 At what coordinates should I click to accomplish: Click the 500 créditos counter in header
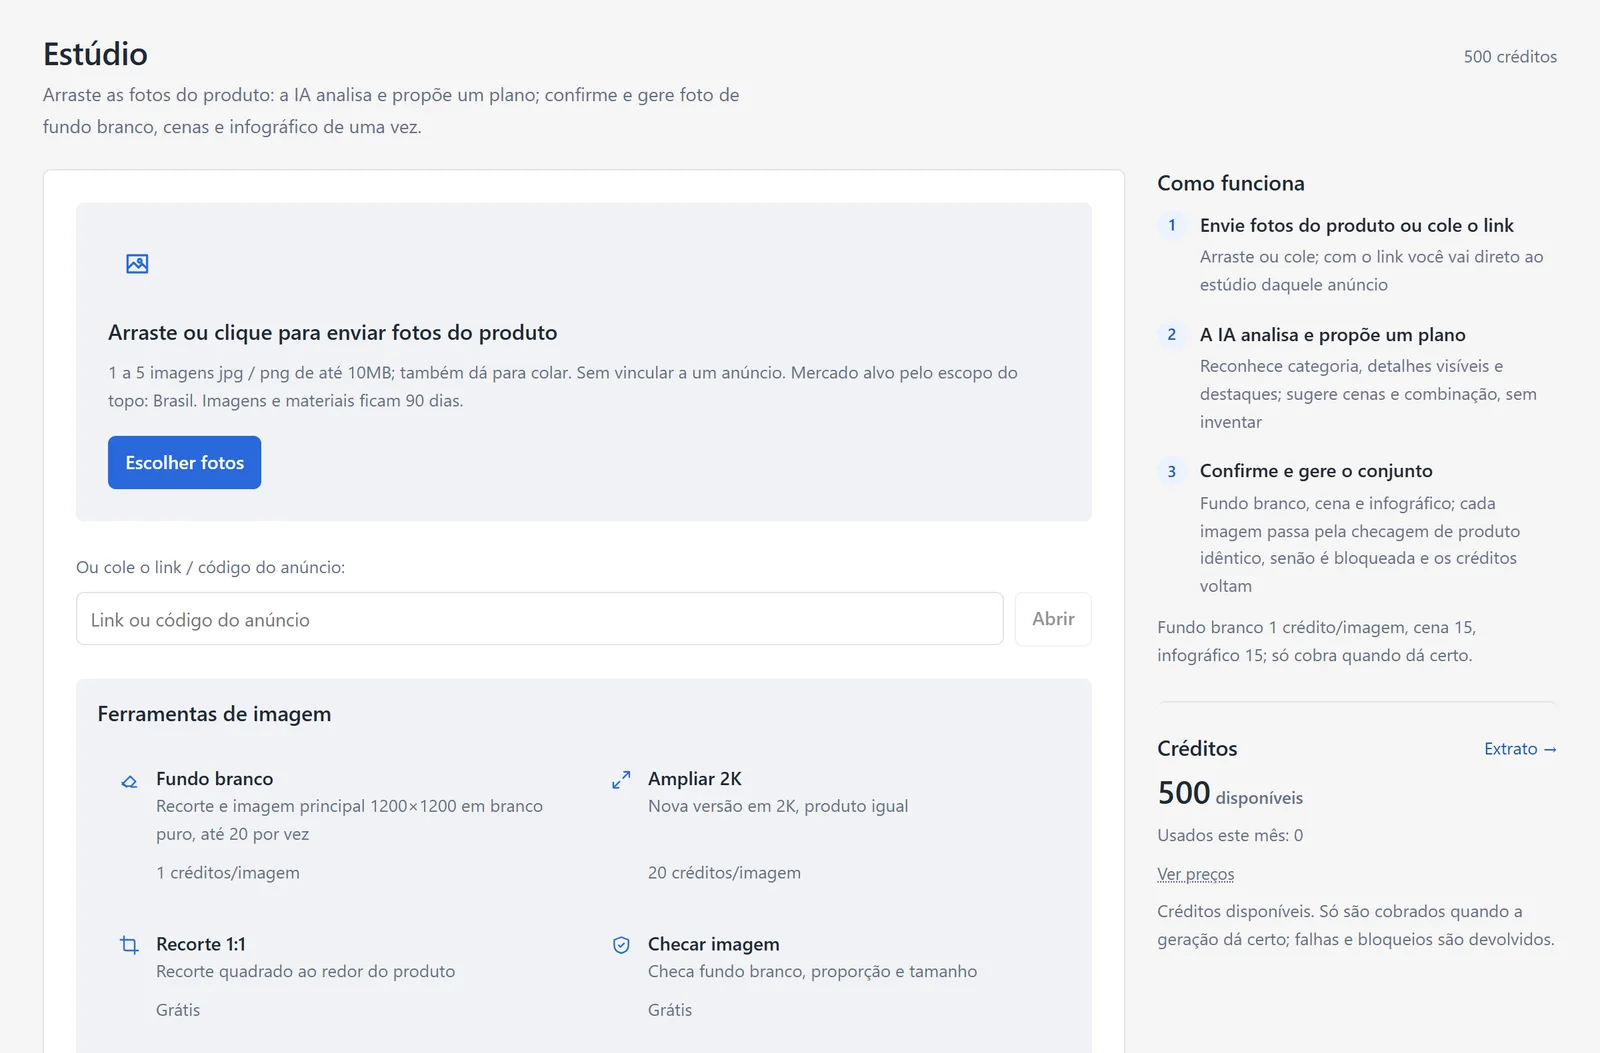tap(1510, 57)
